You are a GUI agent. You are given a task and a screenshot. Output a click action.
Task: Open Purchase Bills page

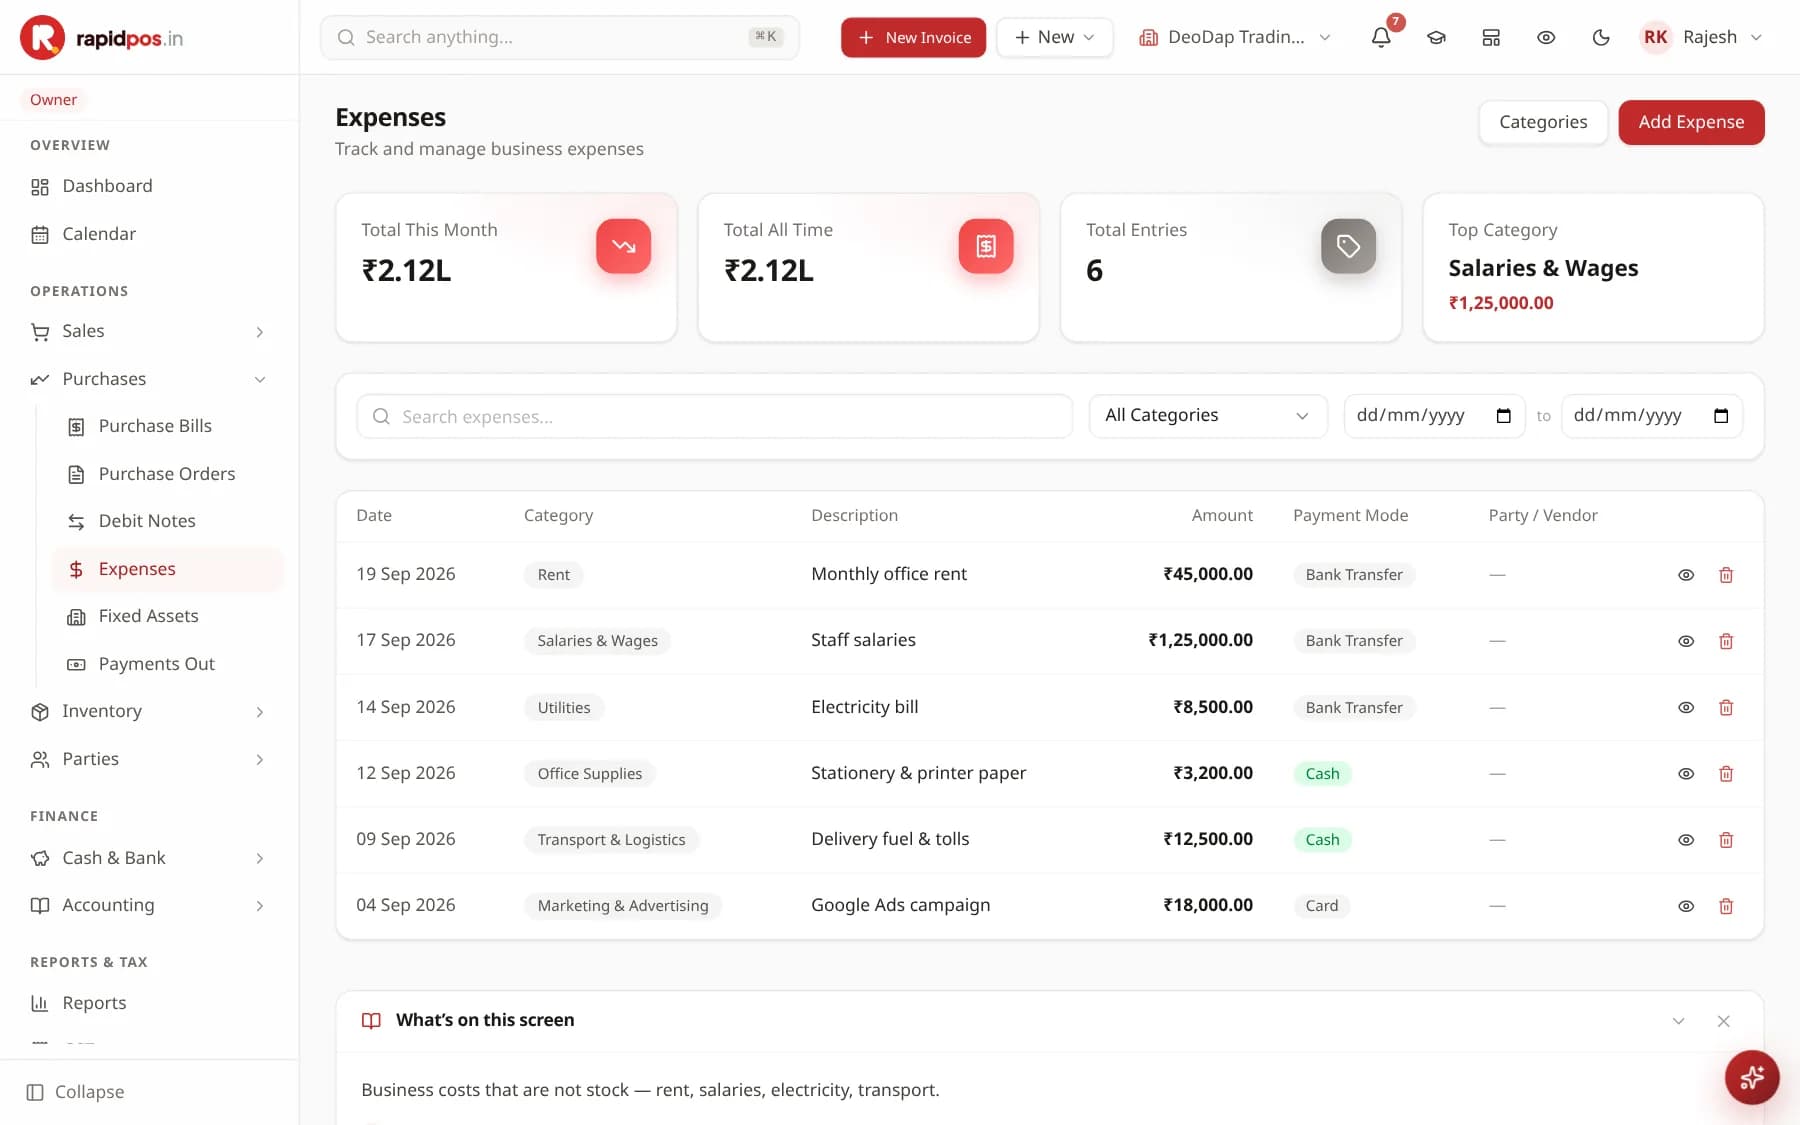(x=168, y=426)
